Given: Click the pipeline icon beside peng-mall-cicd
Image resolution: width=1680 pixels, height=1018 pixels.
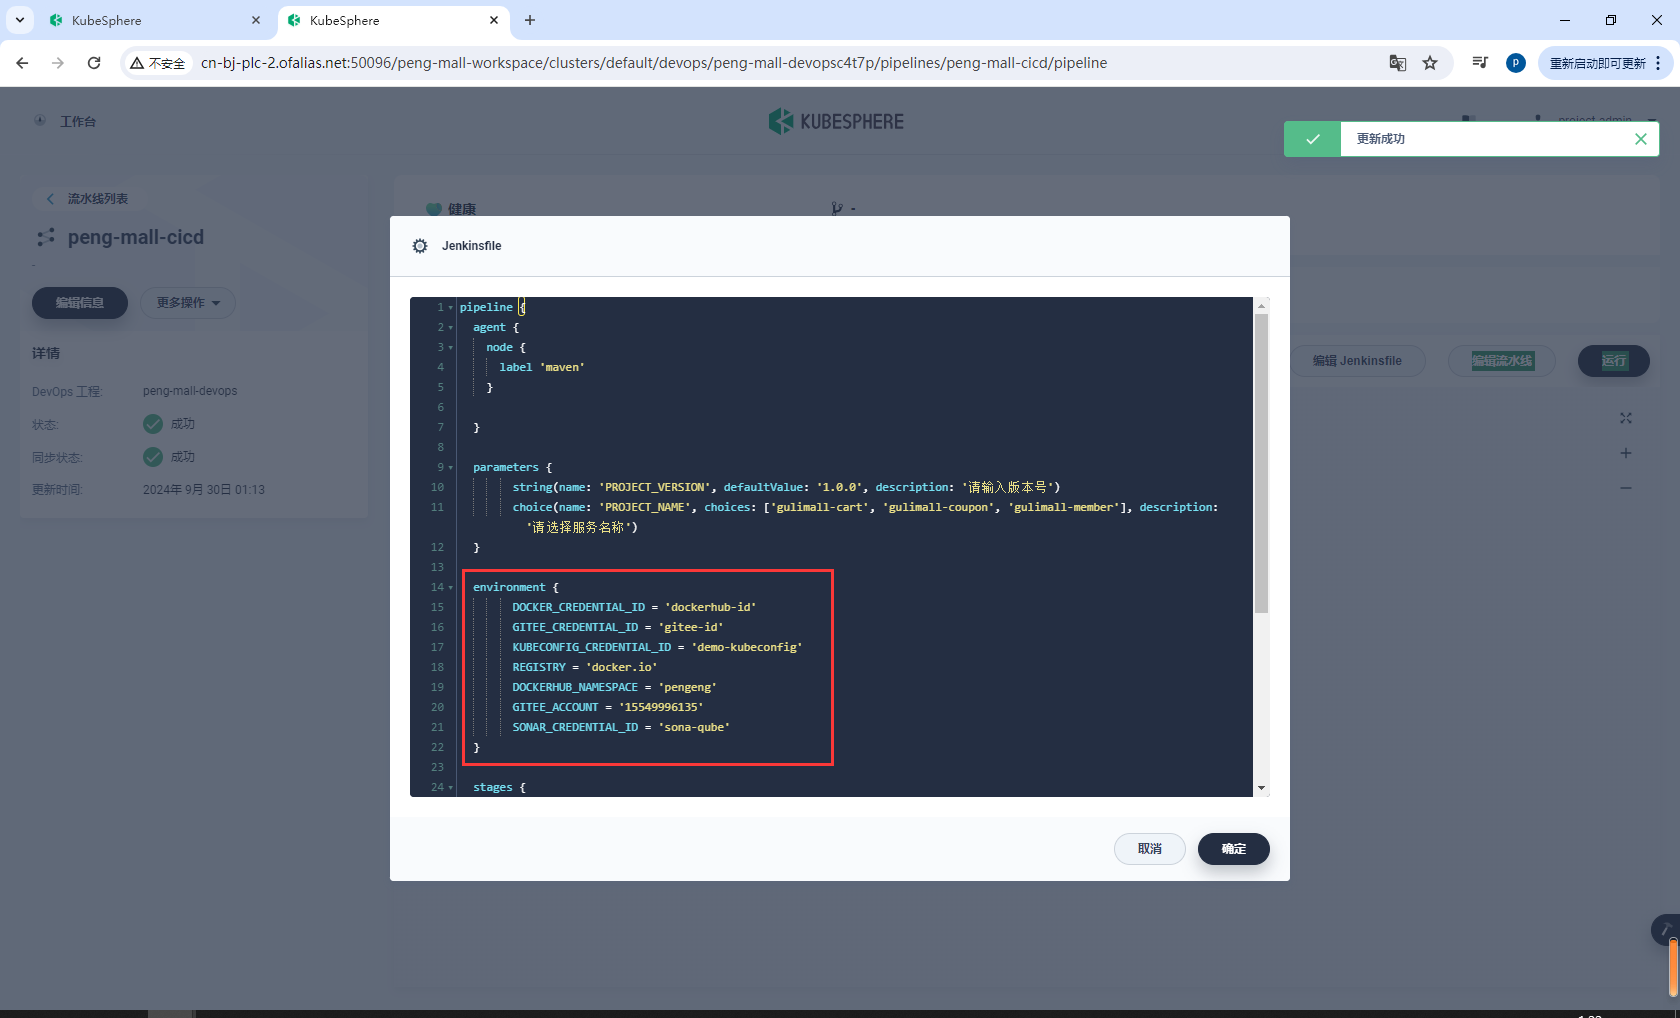Looking at the screenshot, I should tap(46, 238).
